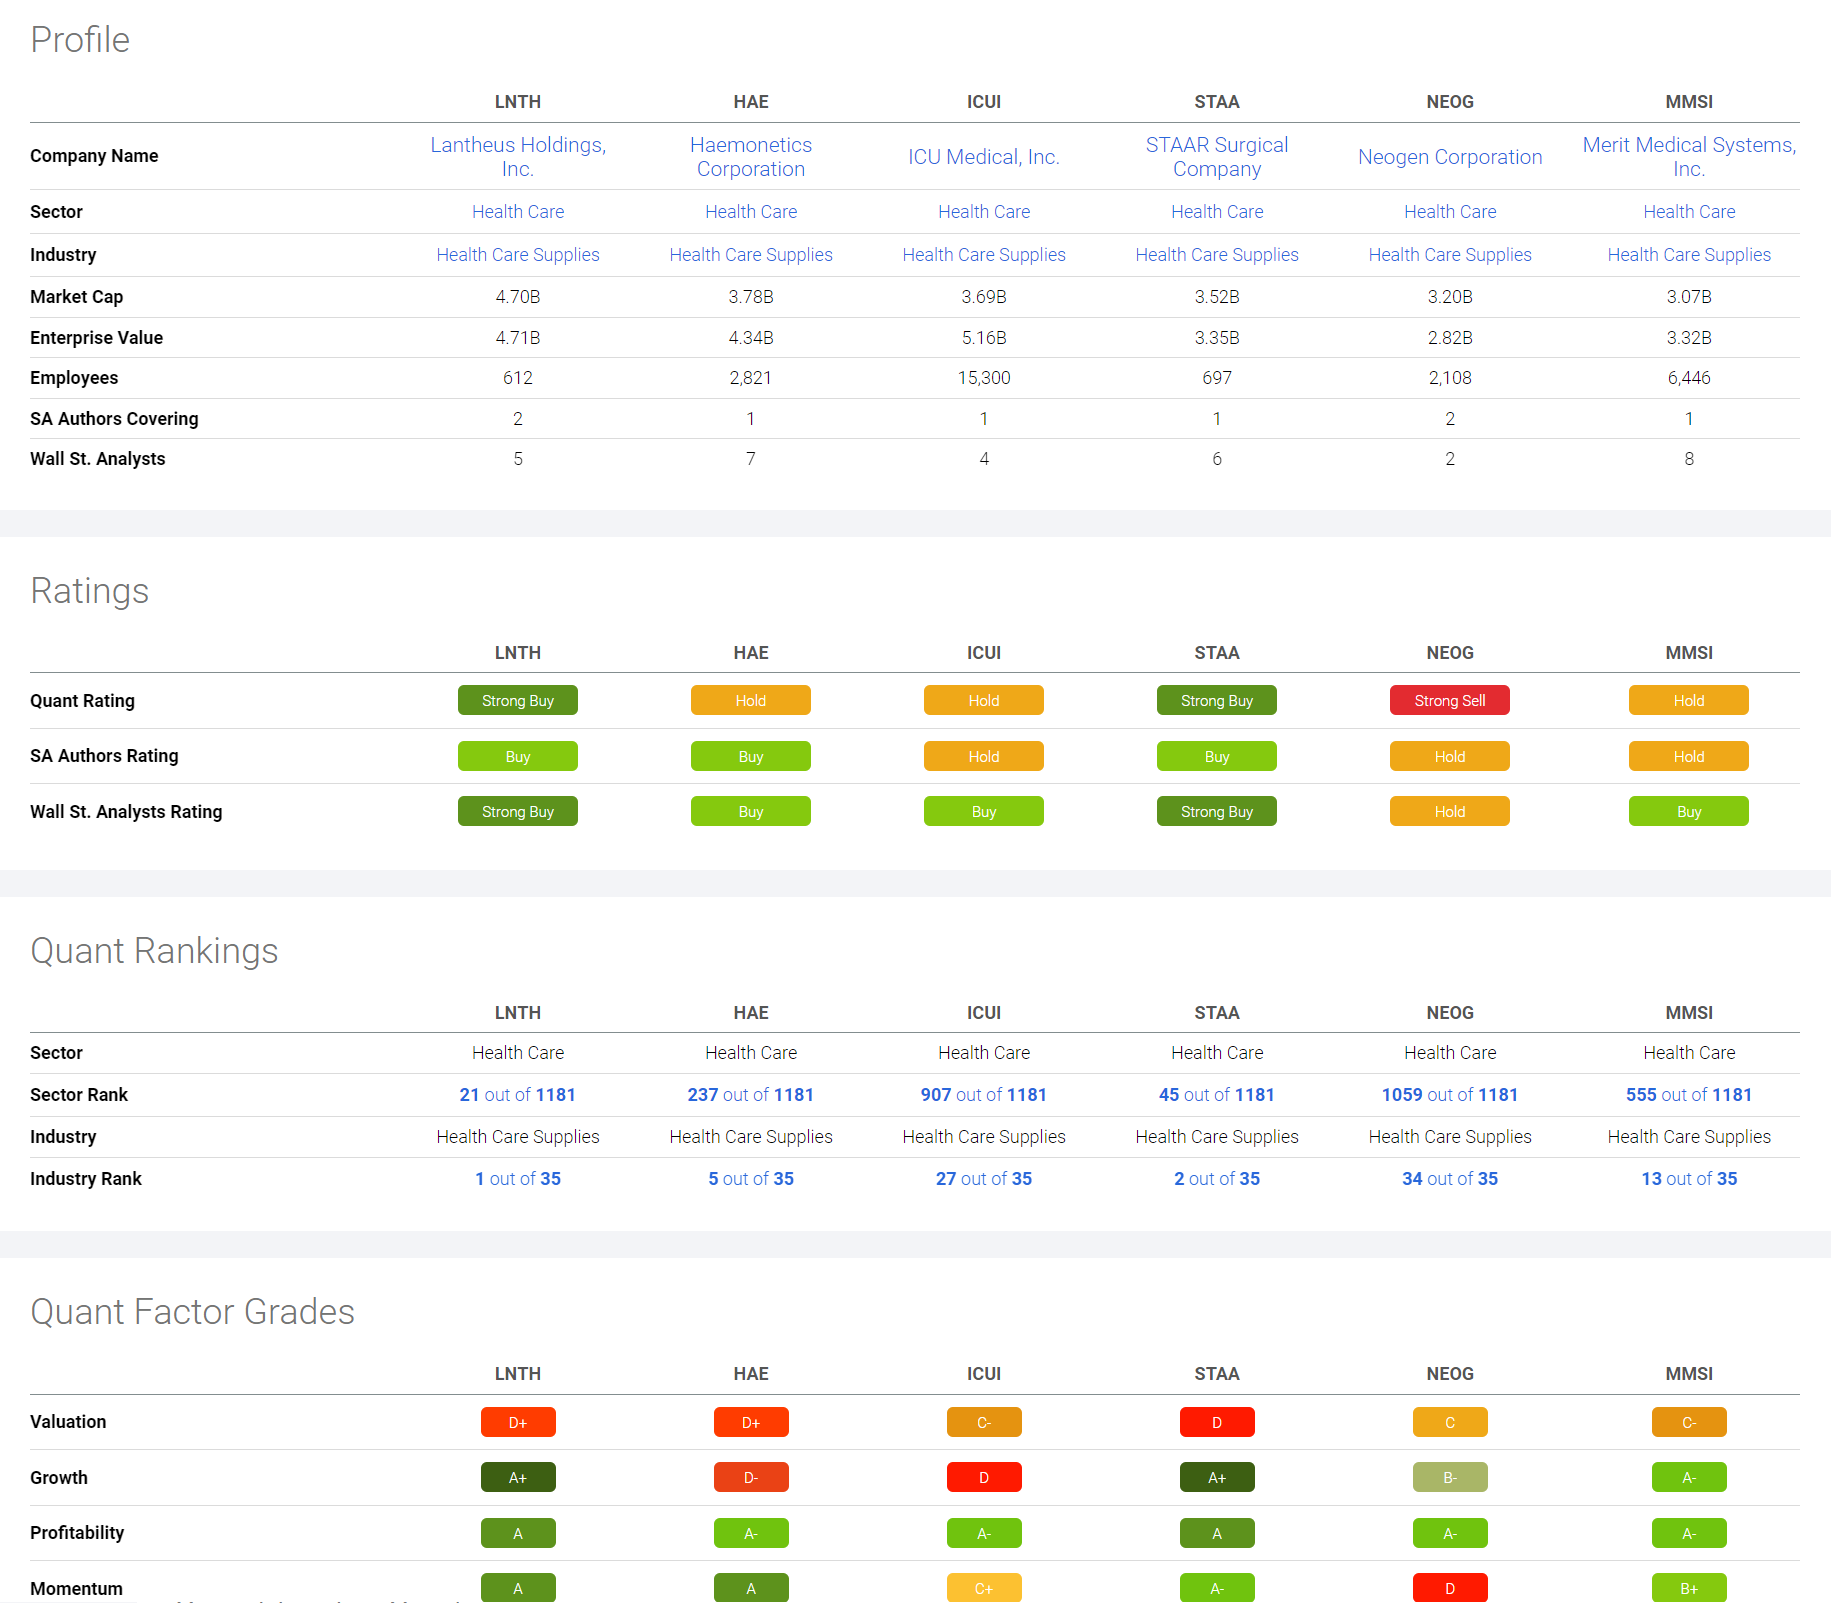Click NEOG Momentum grade D badge

[1450, 1589]
